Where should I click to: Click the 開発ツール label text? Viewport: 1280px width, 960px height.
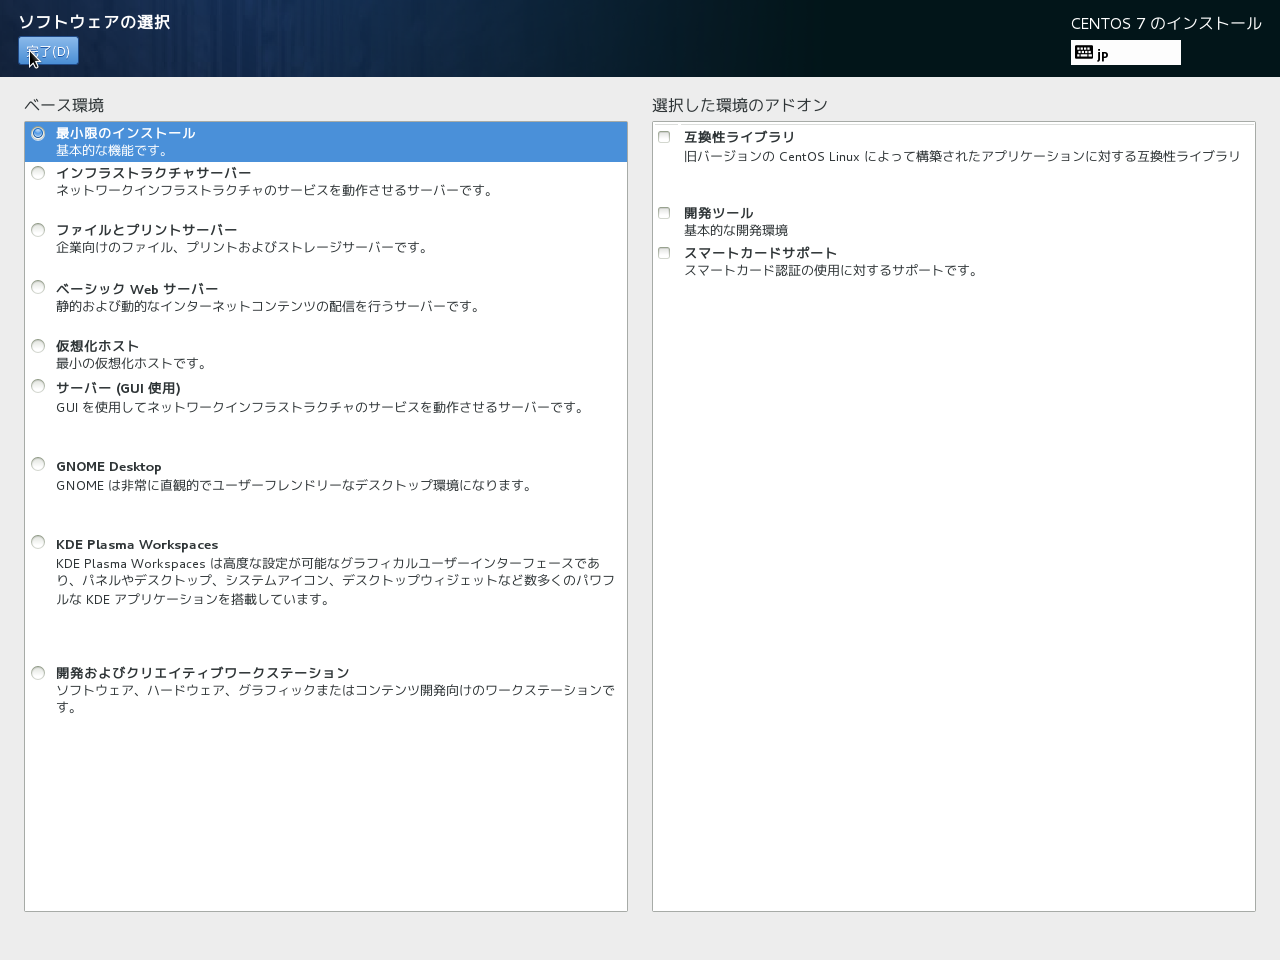pos(718,213)
